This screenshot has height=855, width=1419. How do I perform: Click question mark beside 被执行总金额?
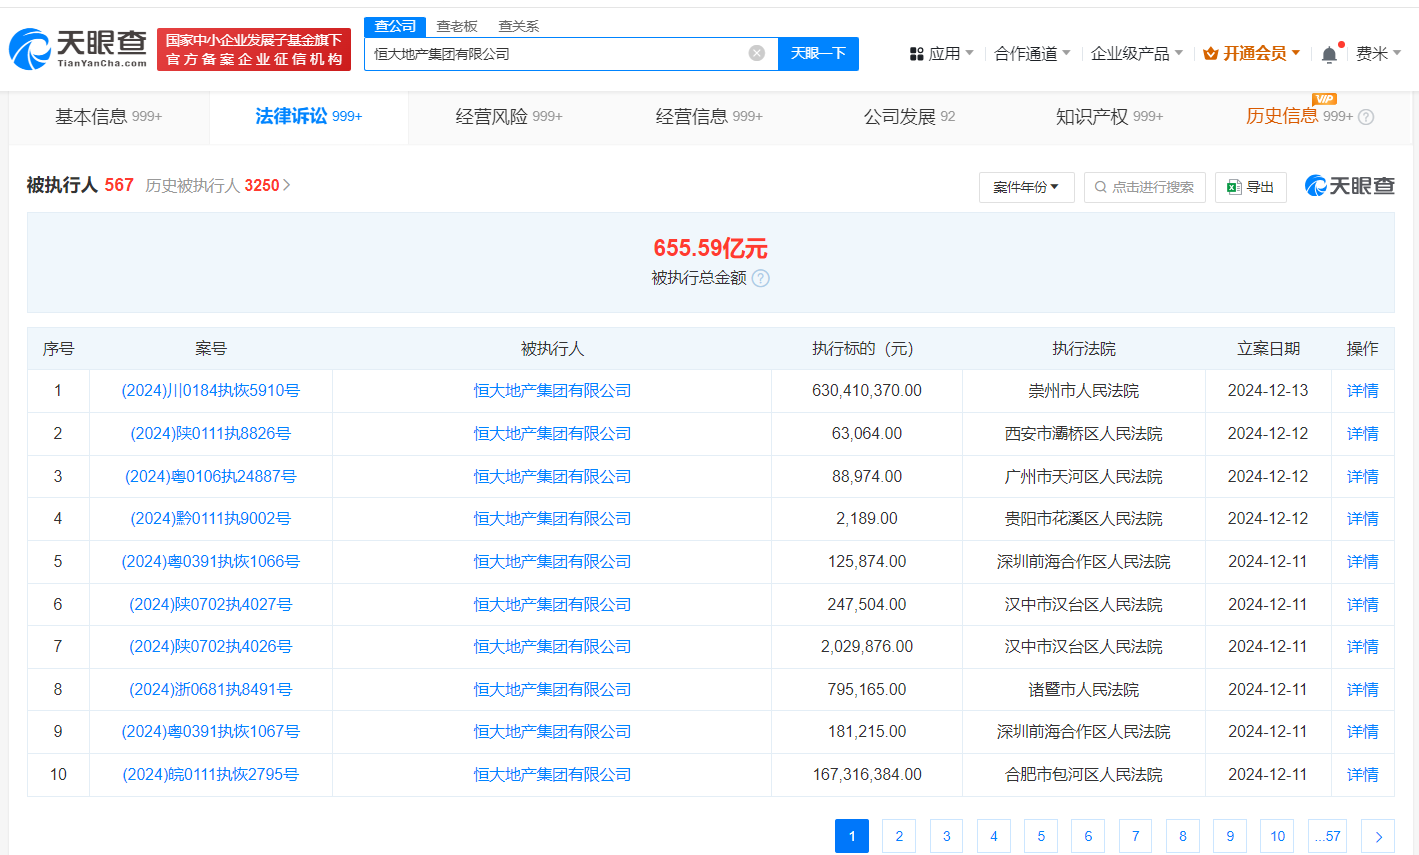[x=760, y=279]
